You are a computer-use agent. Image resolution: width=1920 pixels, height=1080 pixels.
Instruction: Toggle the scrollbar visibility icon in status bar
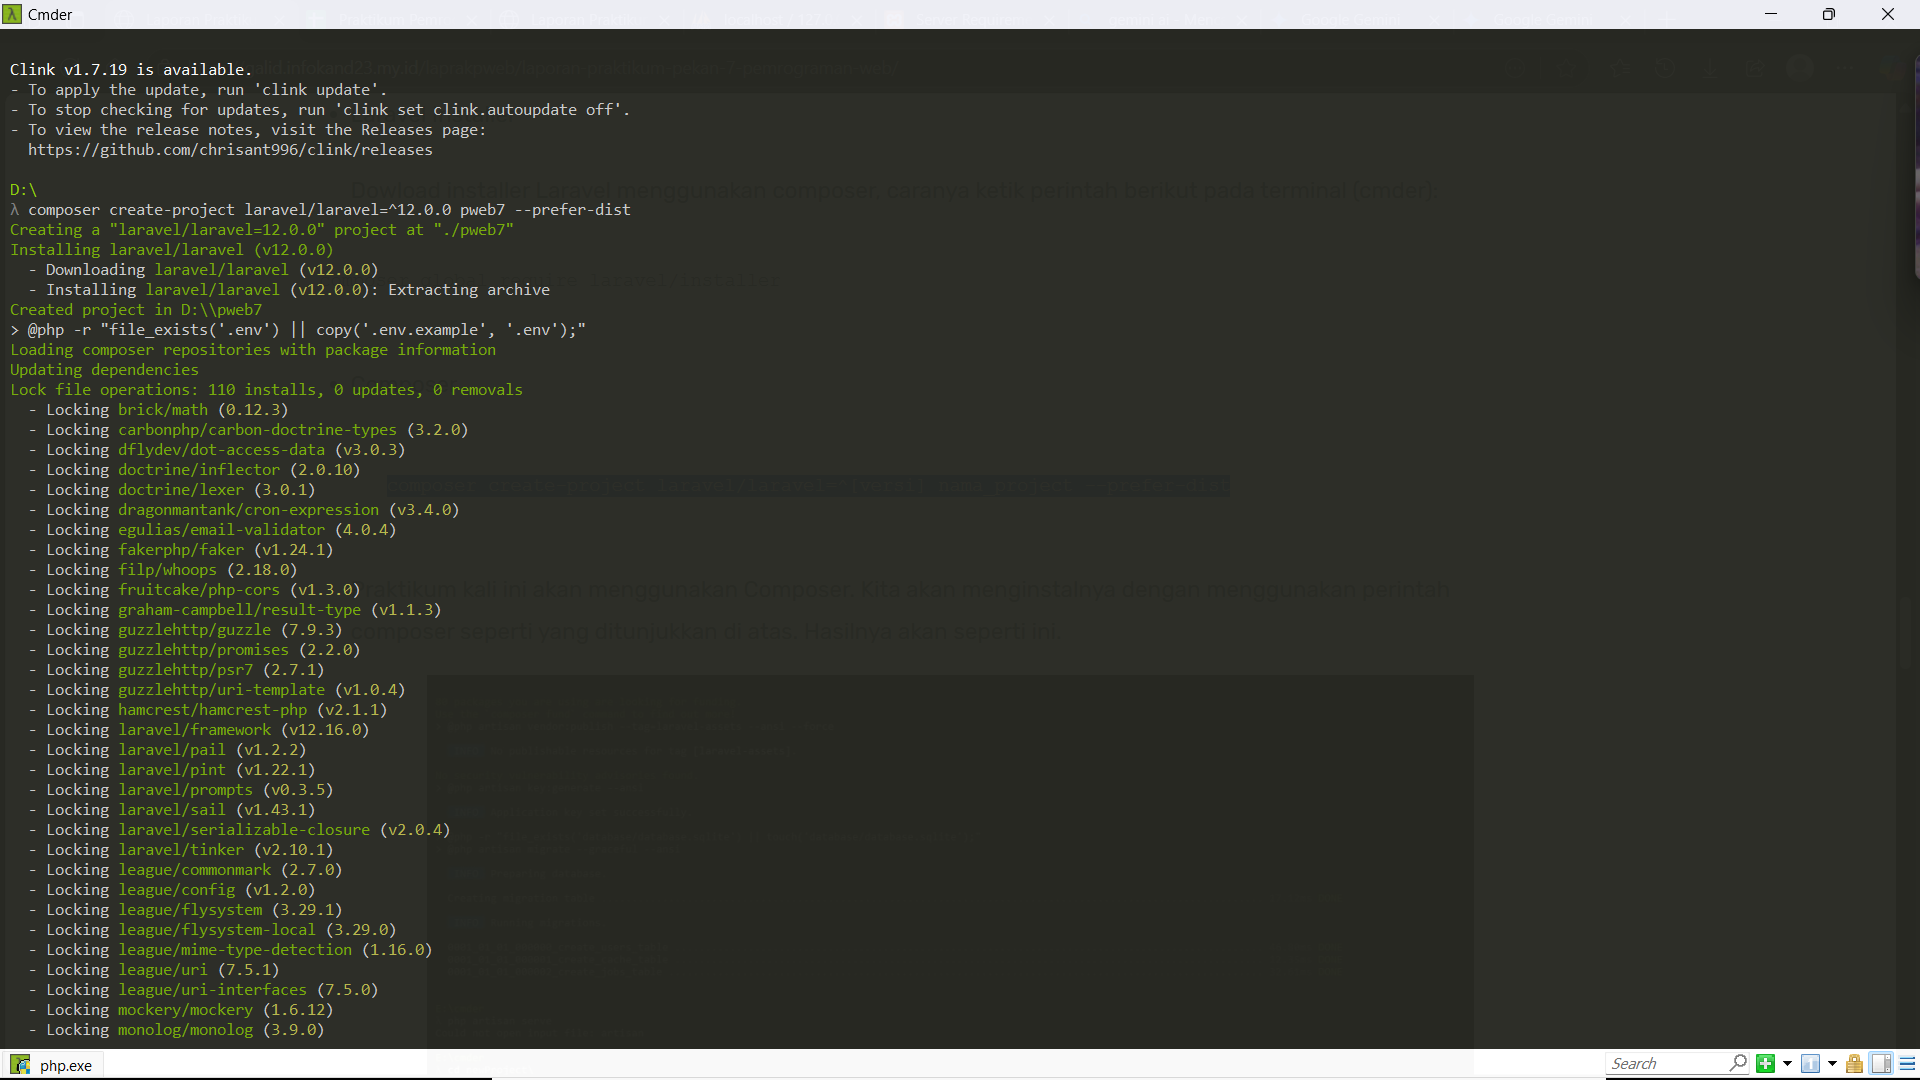[1881, 1064]
